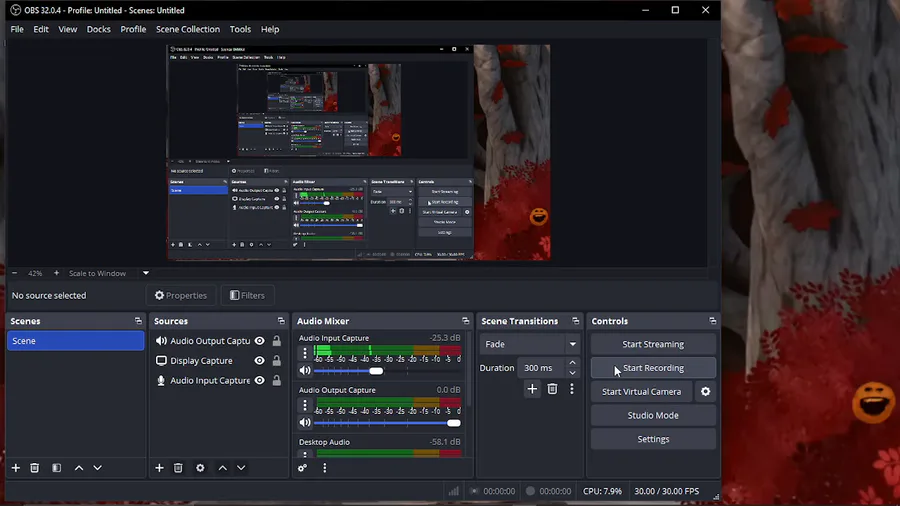
Task: Enable Studio Mode
Action: click(653, 415)
